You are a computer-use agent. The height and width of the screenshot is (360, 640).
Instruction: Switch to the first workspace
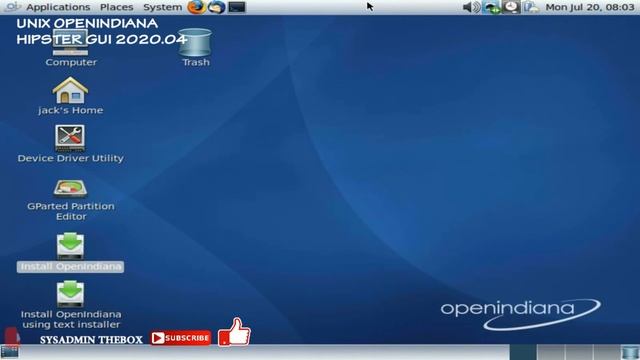click(523, 352)
